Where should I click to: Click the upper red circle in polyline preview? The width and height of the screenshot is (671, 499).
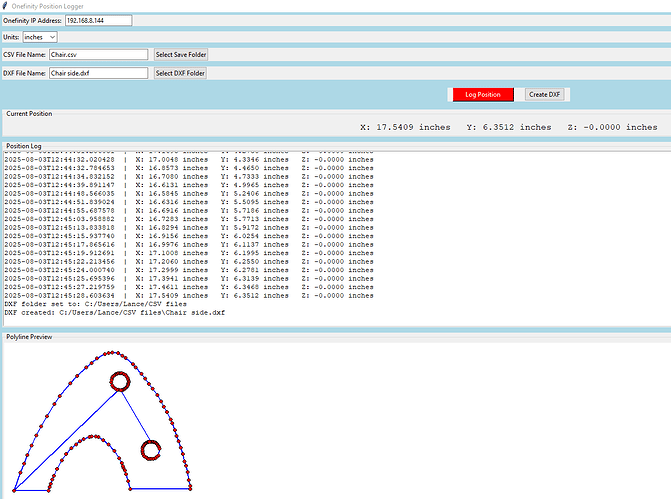click(120, 381)
